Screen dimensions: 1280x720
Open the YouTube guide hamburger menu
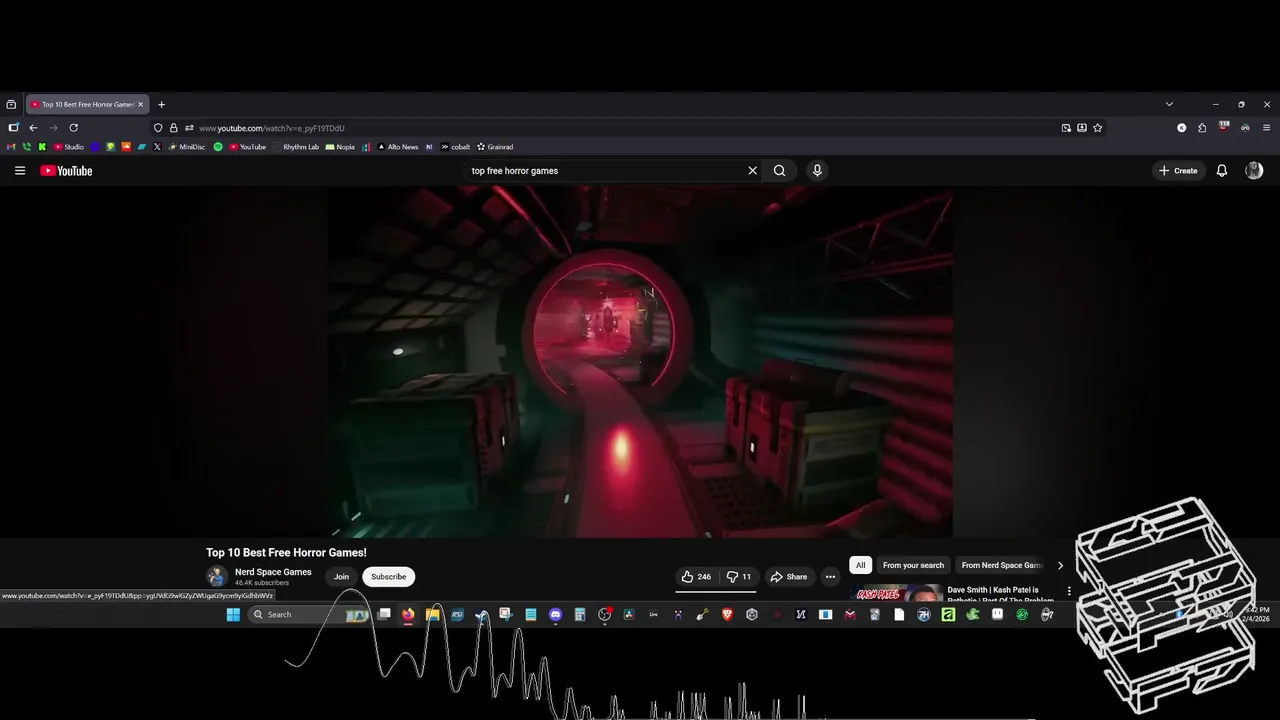click(x=20, y=171)
